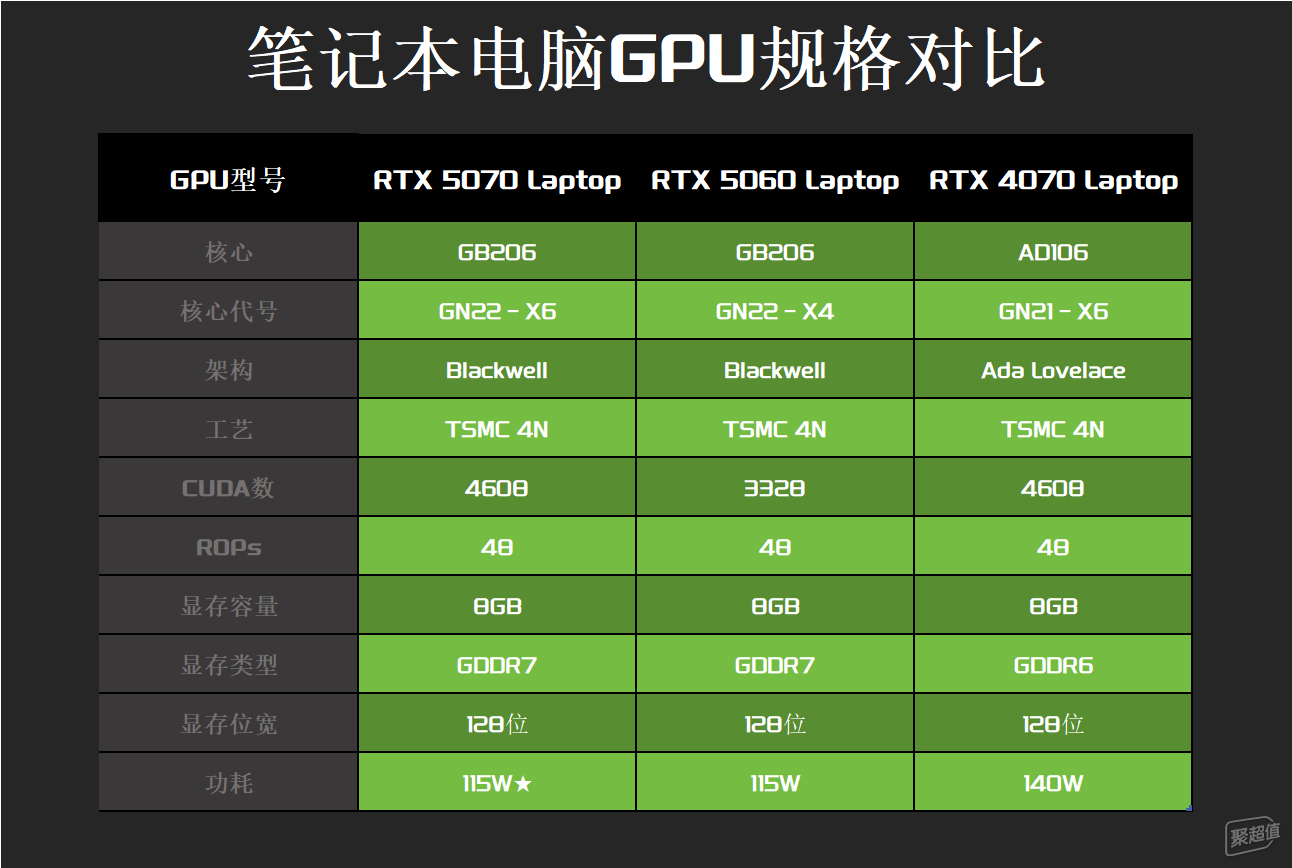Select the GN21 - X6 codename cell

point(1053,311)
